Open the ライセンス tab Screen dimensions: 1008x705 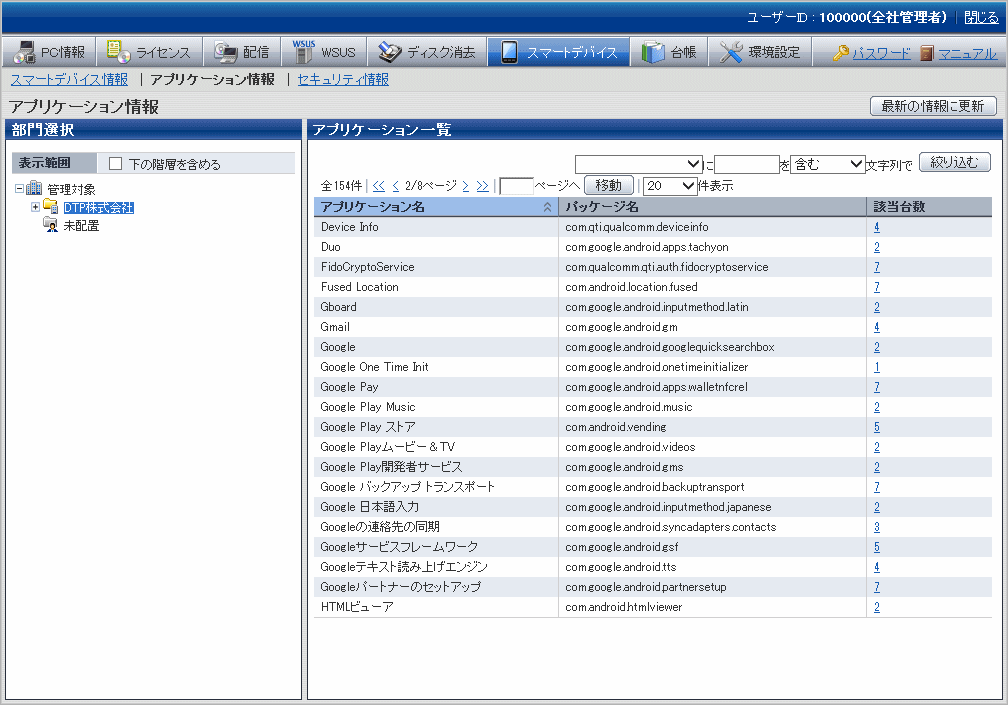click(x=150, y=52)
